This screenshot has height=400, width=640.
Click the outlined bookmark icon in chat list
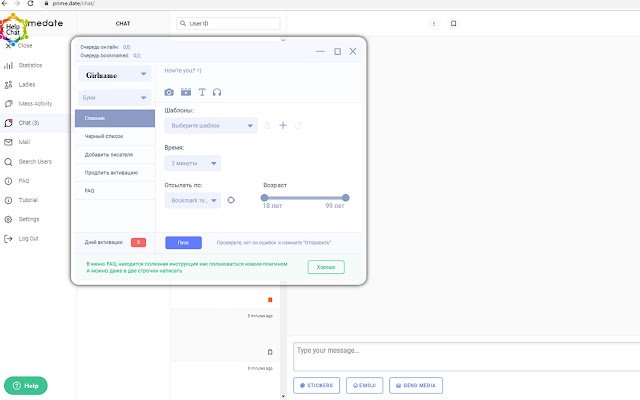(x=270, y=352)
